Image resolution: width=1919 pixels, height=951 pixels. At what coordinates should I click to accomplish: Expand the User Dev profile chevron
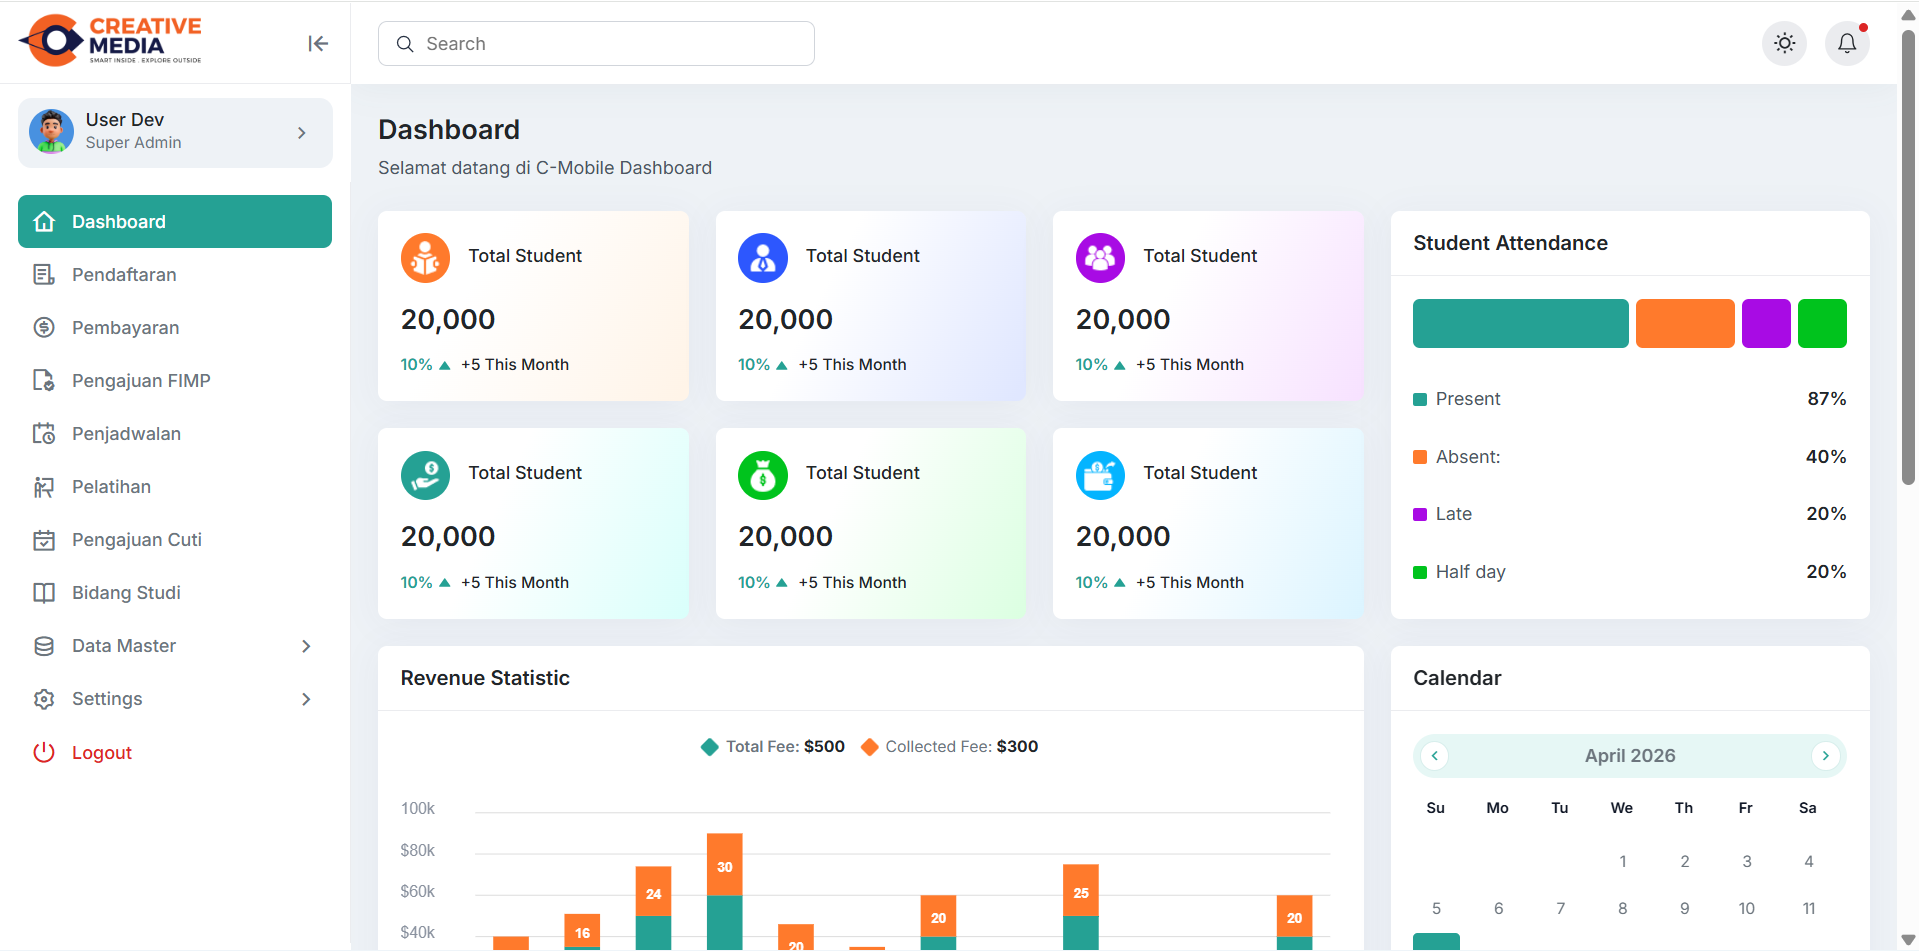(302, 133)
